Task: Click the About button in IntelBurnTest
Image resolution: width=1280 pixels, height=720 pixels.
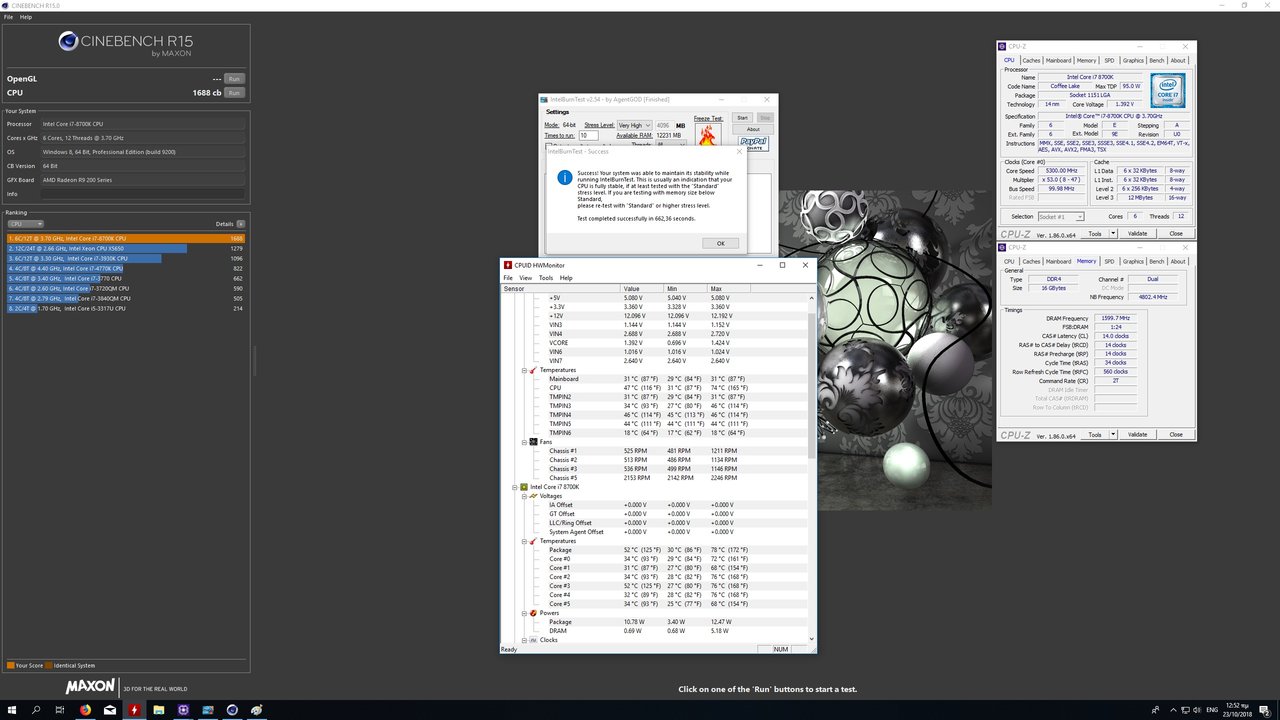Action: (x=753, y=129)
